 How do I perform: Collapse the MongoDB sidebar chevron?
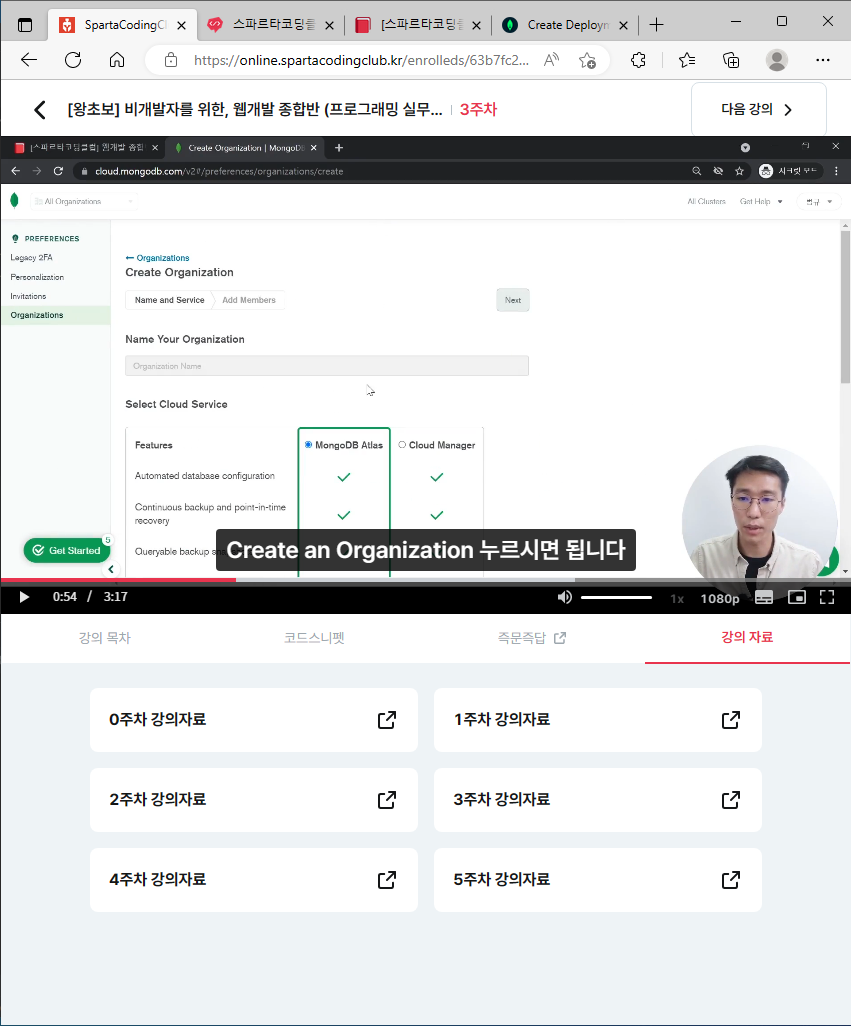[111, 569]
